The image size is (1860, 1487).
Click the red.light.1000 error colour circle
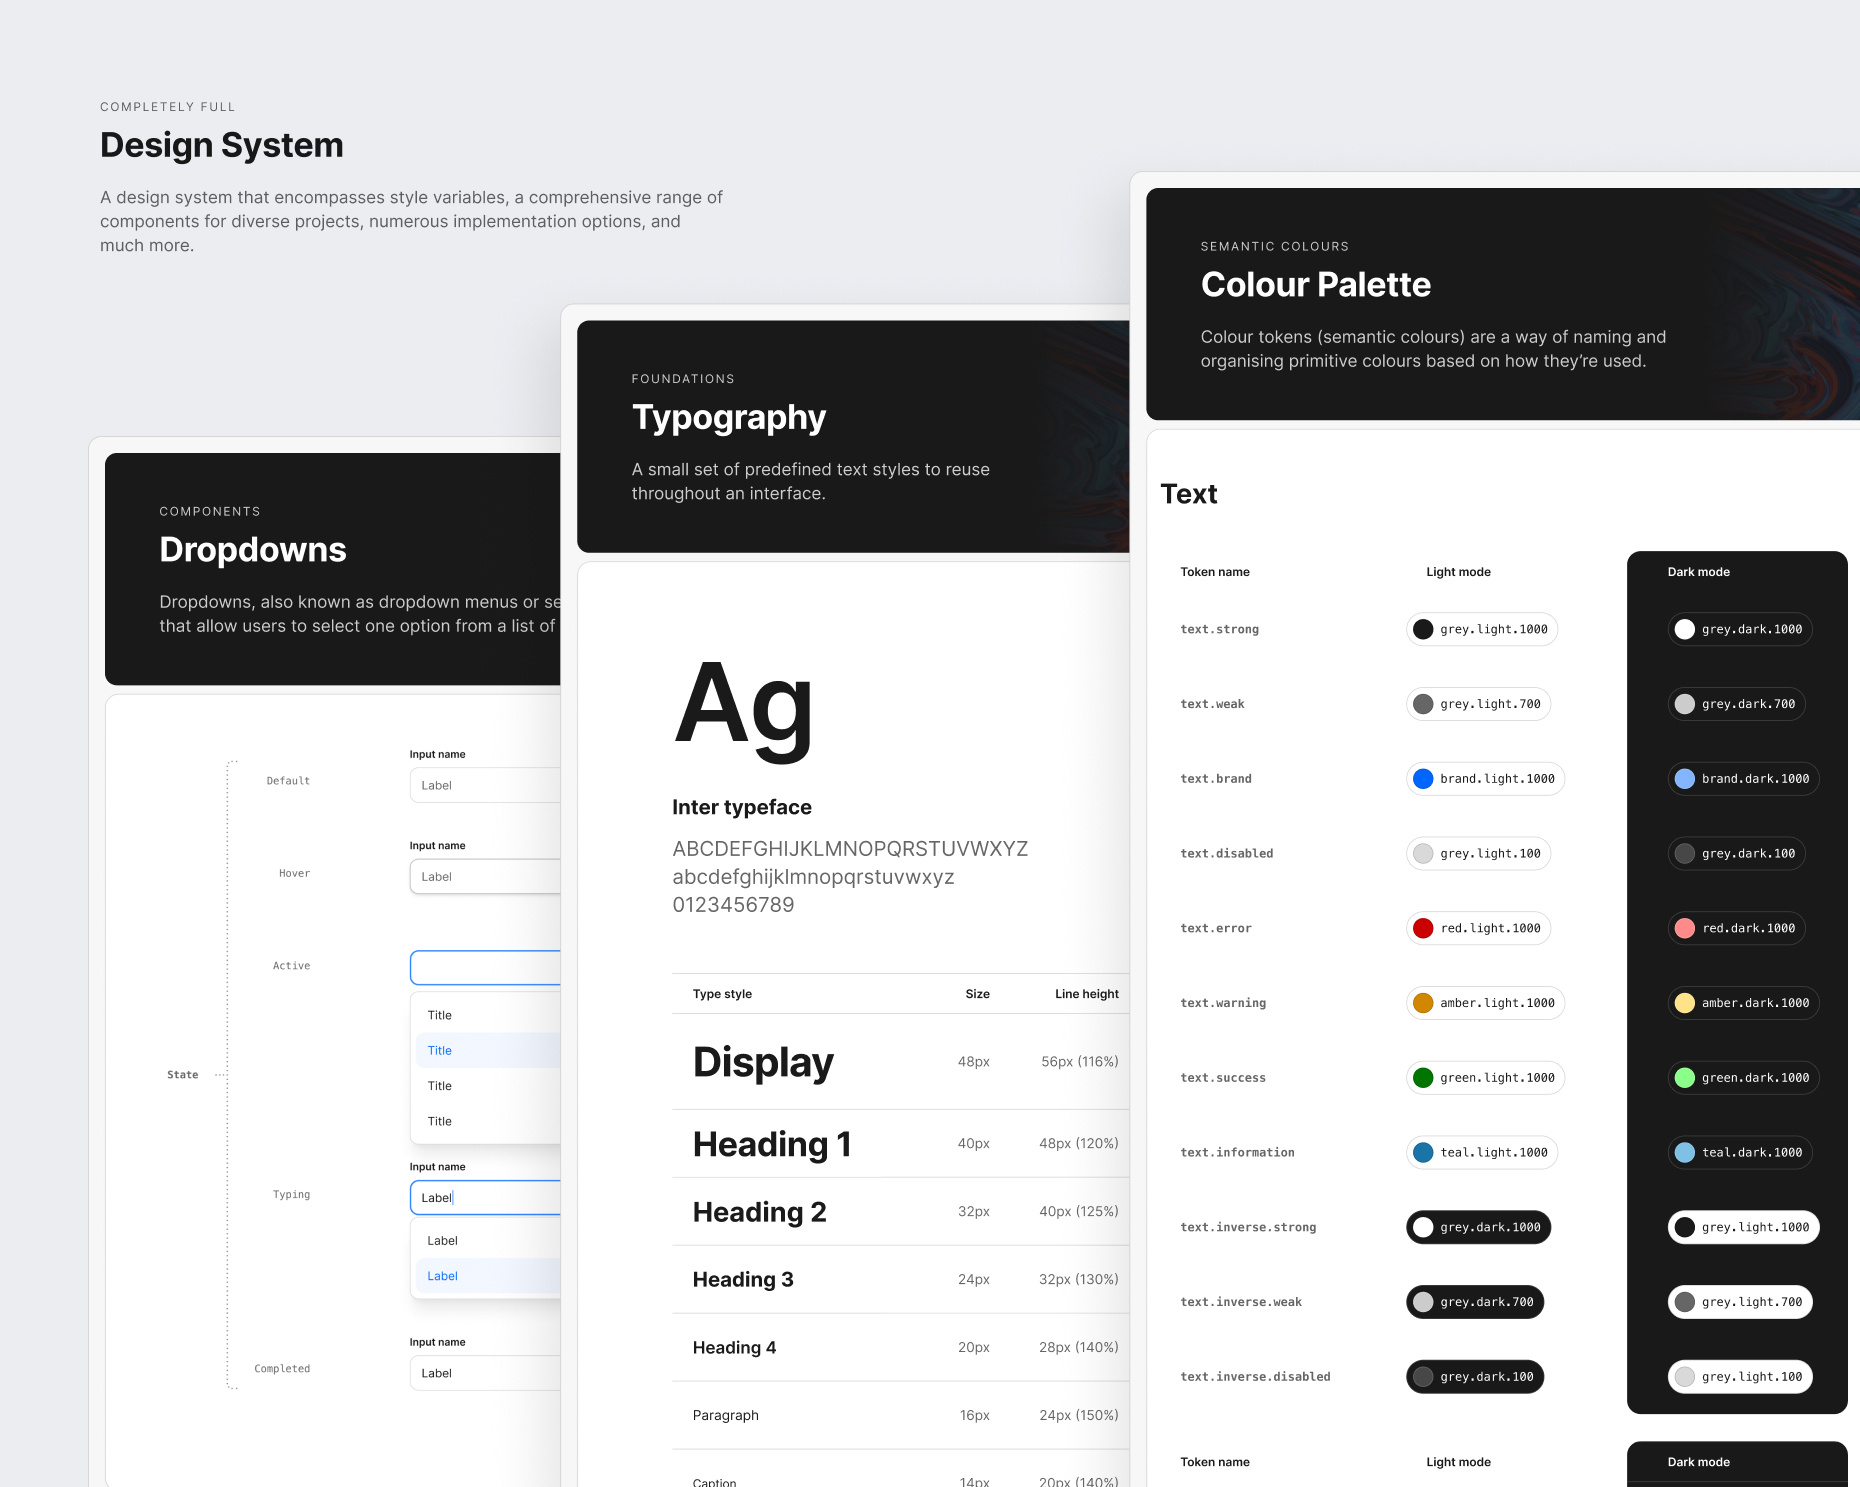(x=1423, y=928)
